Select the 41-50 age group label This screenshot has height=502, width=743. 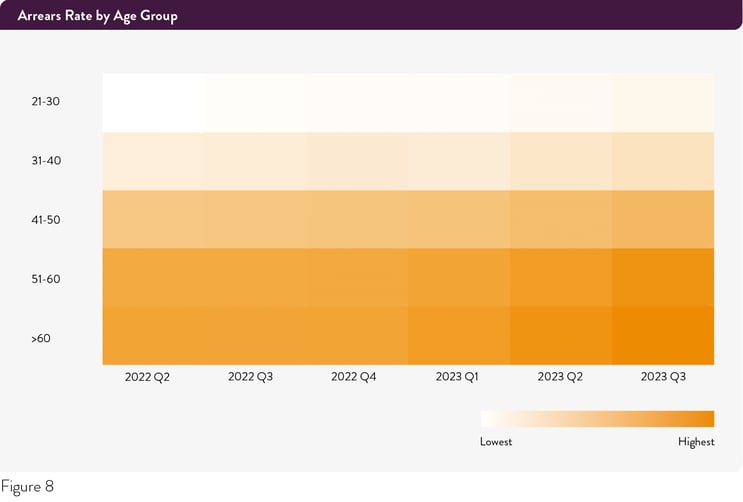(x=46, y=220)
